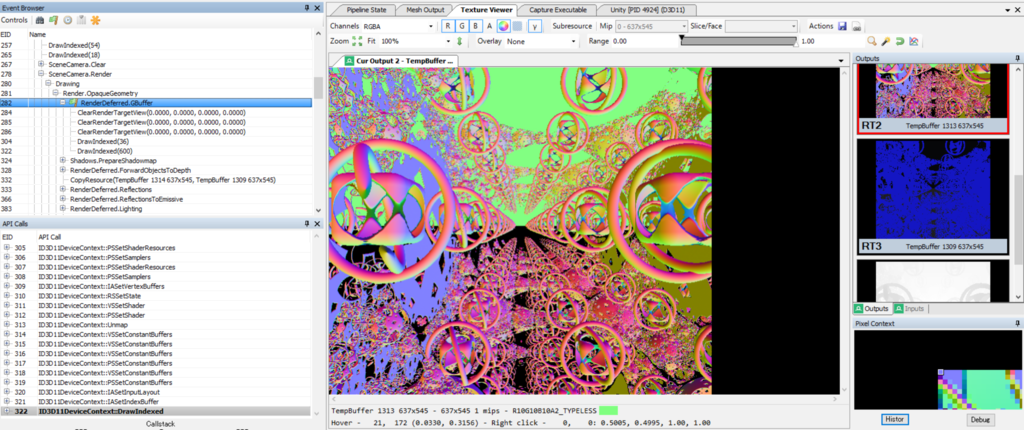Click the green zoom-to-fit arrows icon
The image size is (1024, 430).
pos(357,41)
